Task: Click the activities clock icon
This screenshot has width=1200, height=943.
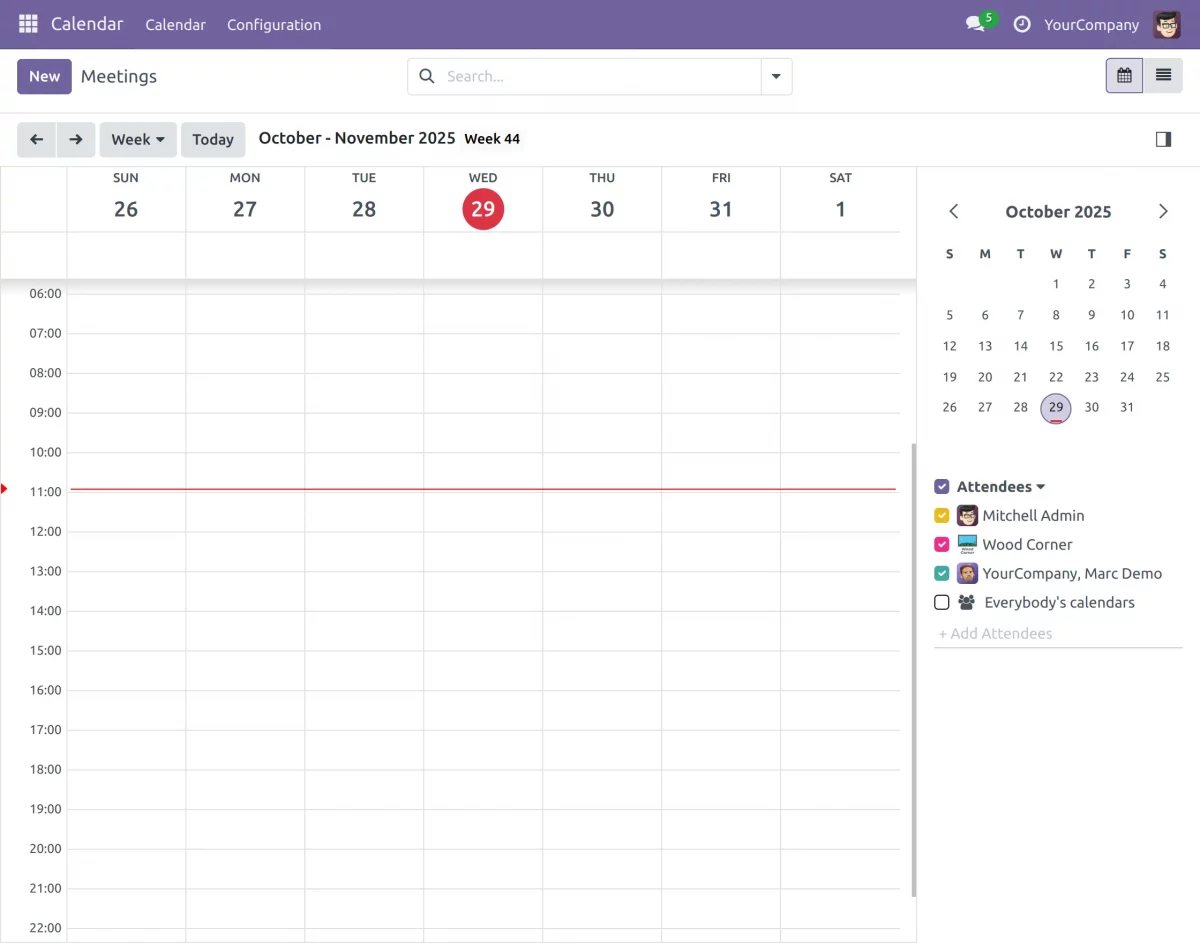Action: click(1022, 24)
